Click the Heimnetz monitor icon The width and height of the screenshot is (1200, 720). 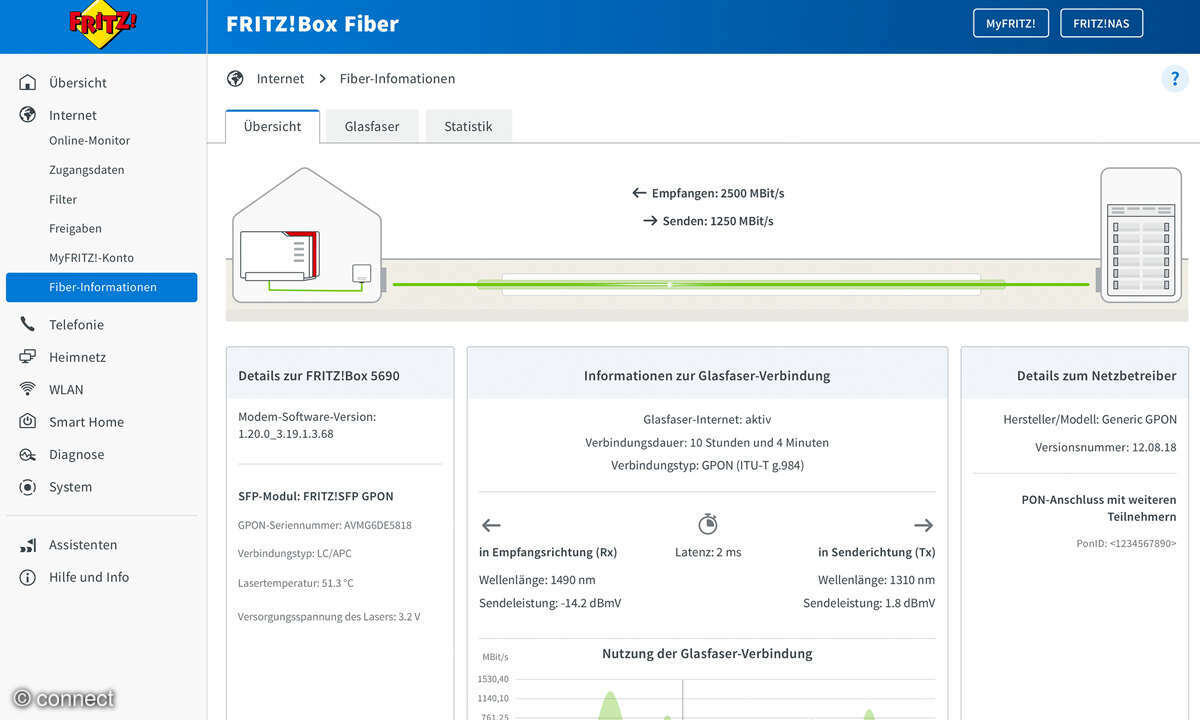(x=28, y=357)
